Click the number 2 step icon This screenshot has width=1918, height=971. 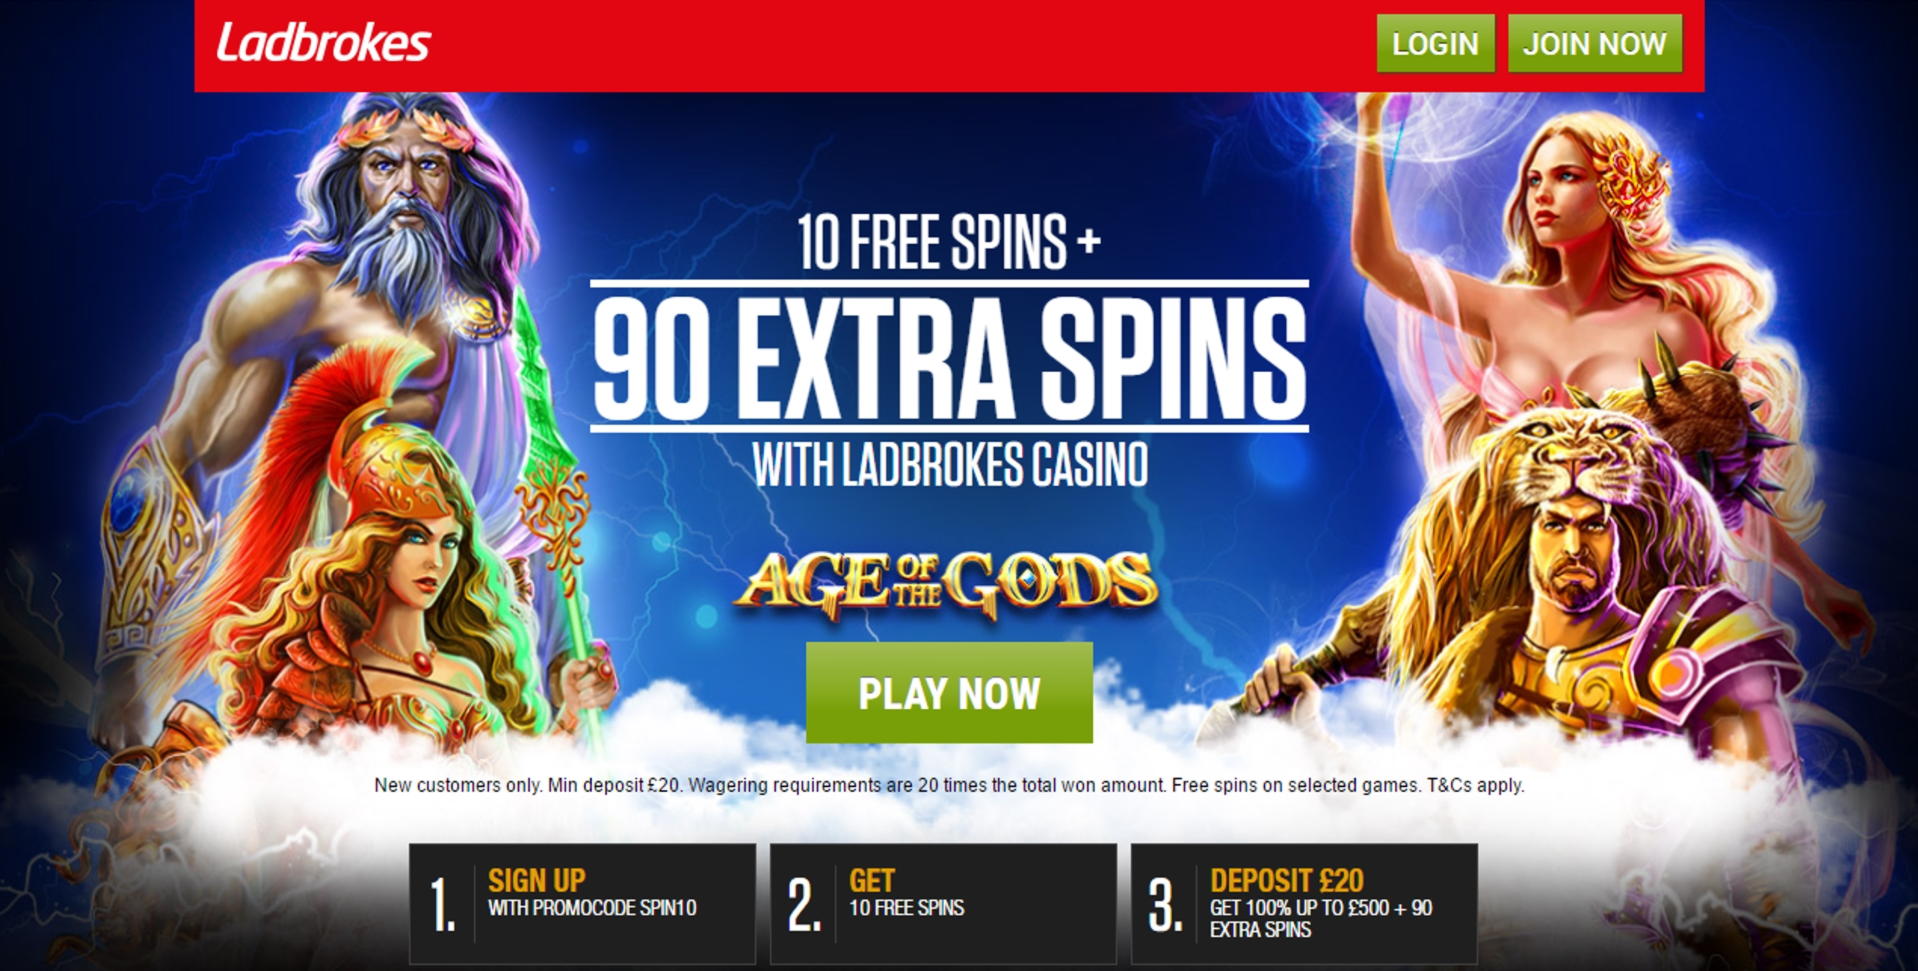click(x=804, y=906)
